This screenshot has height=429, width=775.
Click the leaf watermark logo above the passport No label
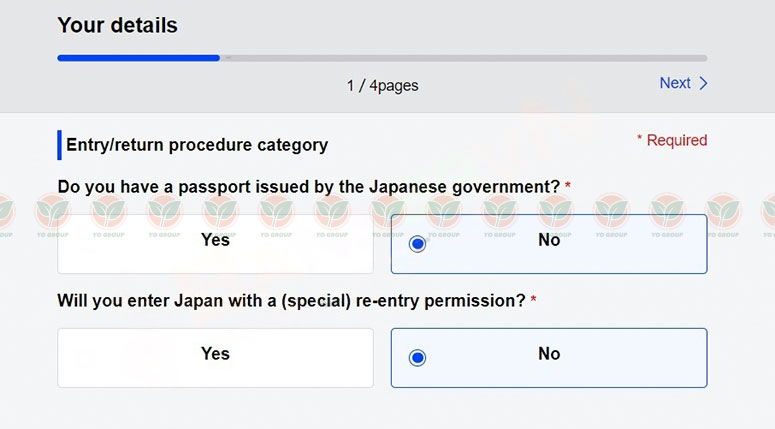click(x=556, y=211)
